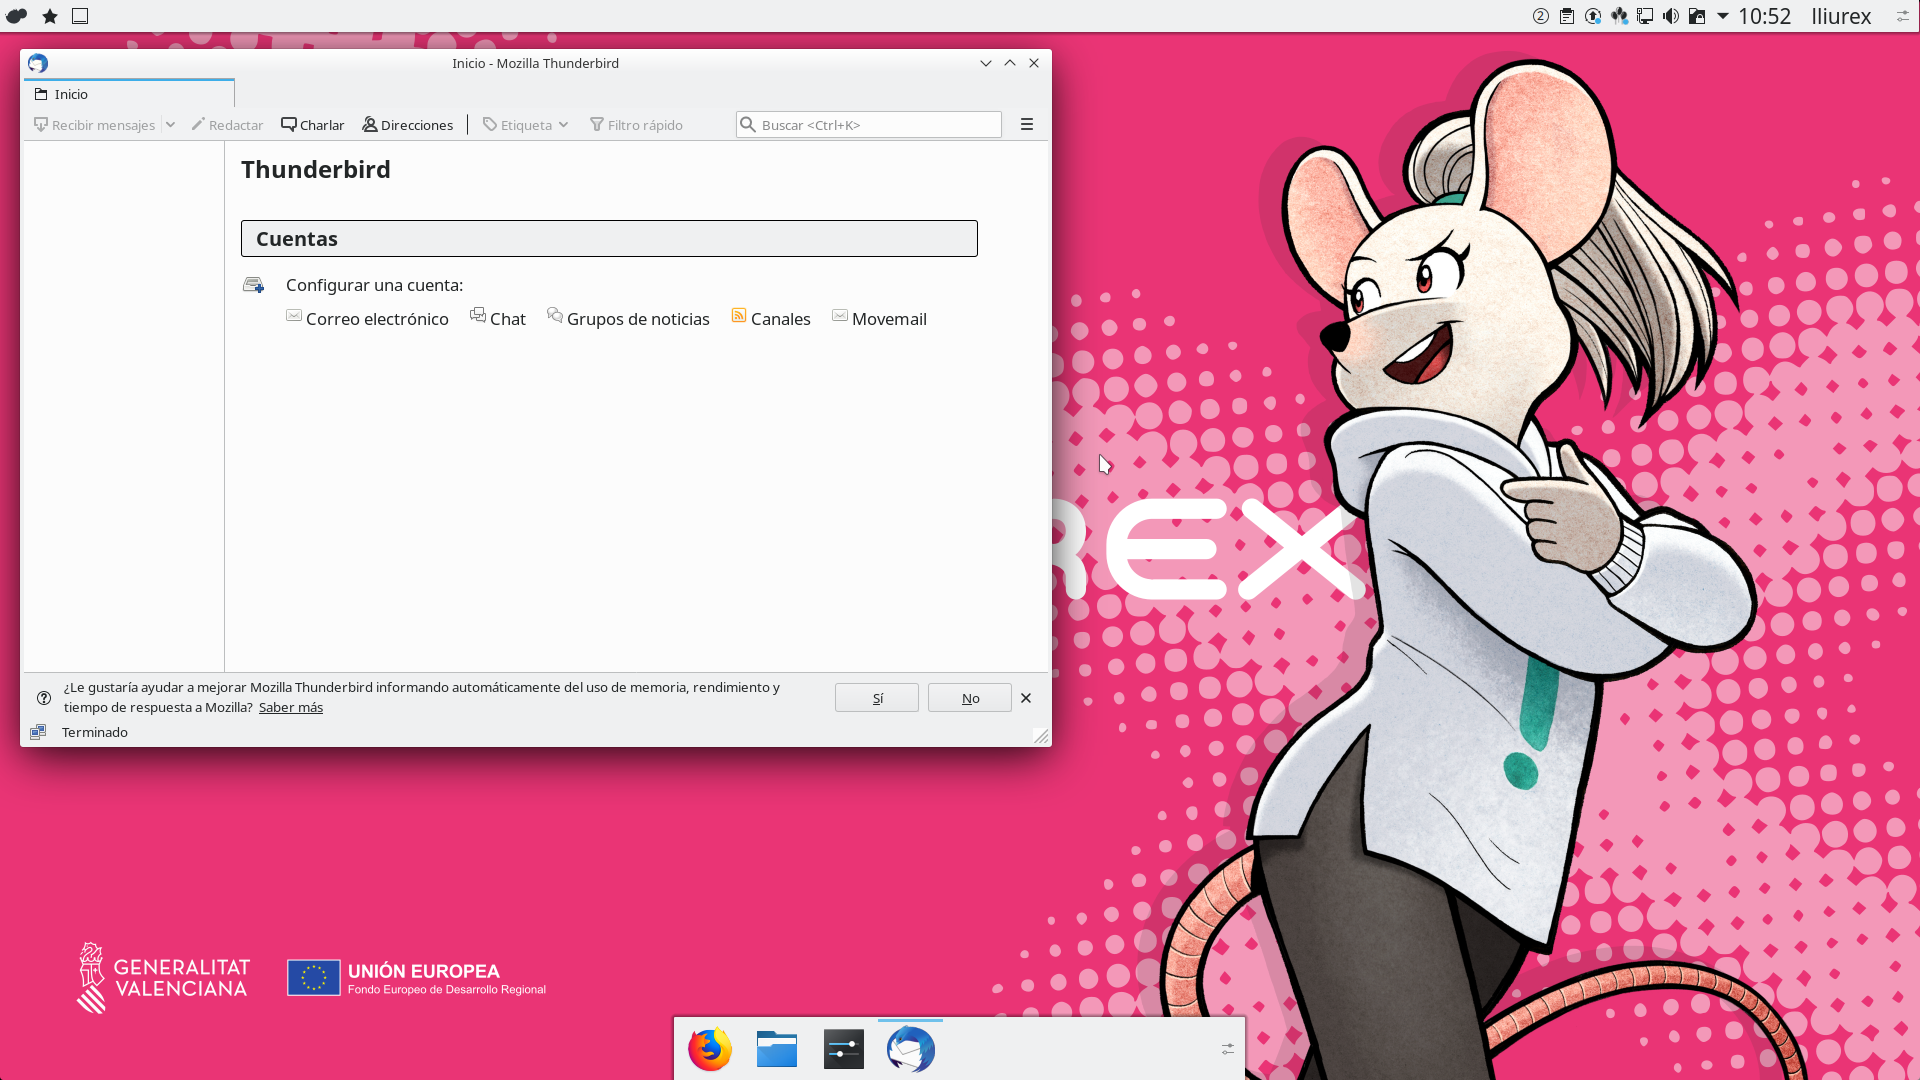Screen dimensions: 1920x1080
Task: Expand the Recibir mensajes dropdown arrow
Action: [170, 125]
